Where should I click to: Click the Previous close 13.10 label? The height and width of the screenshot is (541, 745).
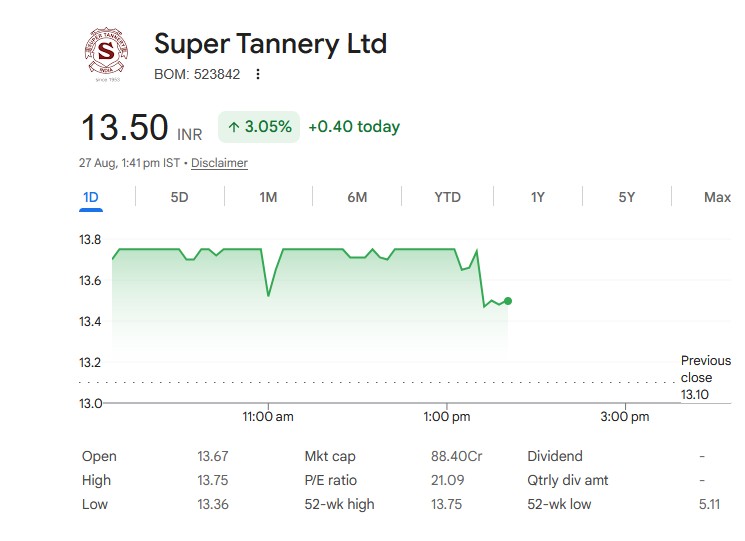pyautogui.click(x=706, y=377)
